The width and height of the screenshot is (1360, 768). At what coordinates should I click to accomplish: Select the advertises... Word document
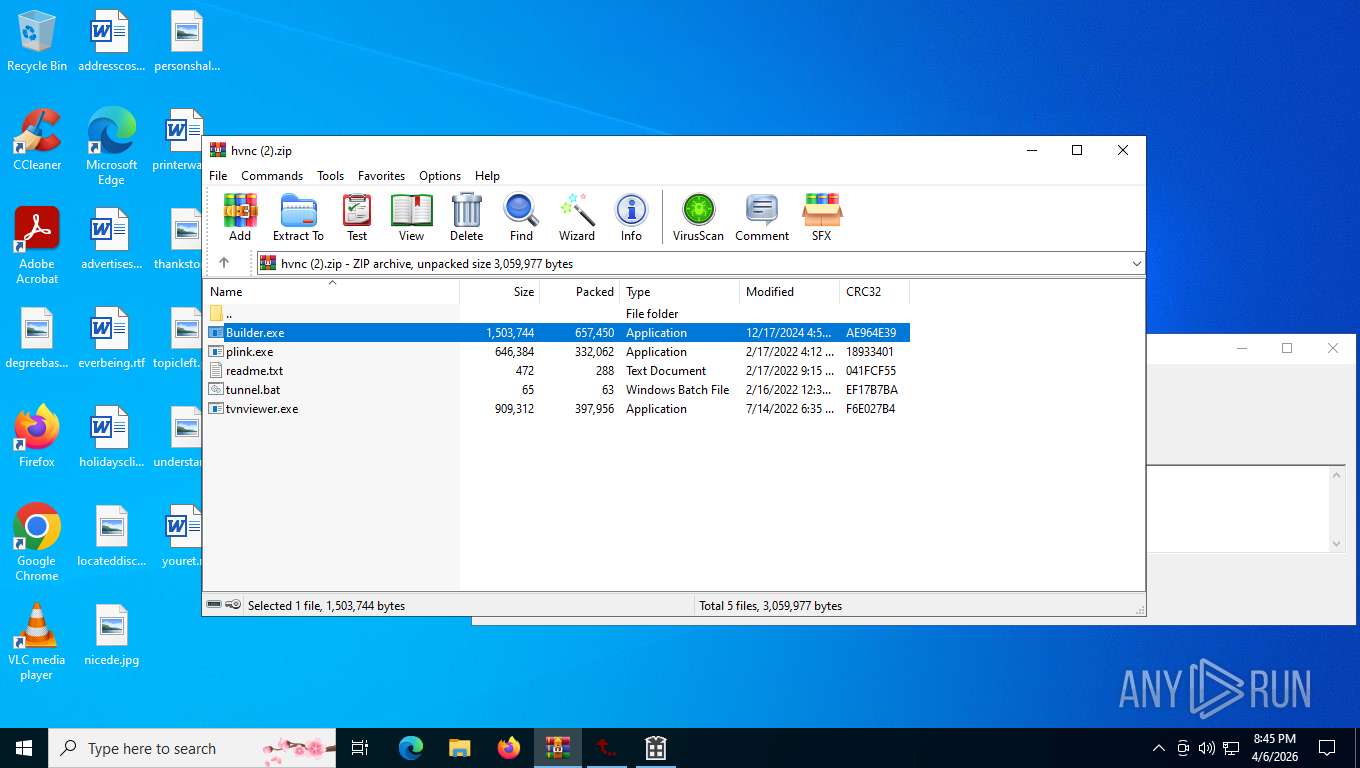[111, 239]
